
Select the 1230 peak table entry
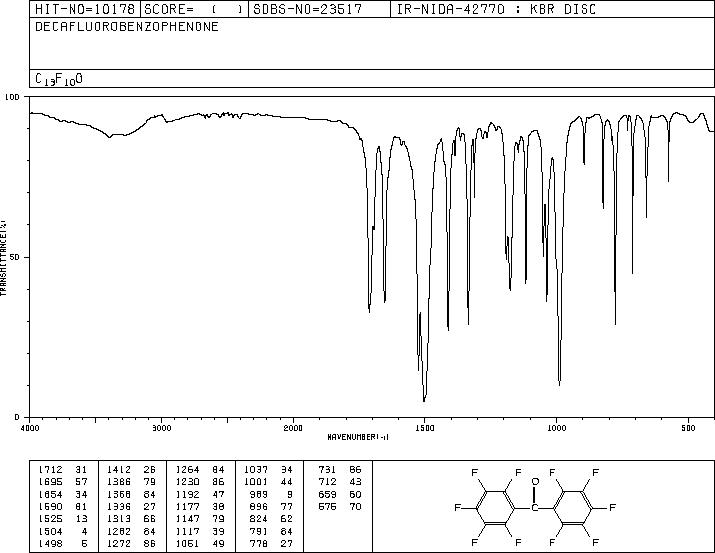(x=200, y=482)
